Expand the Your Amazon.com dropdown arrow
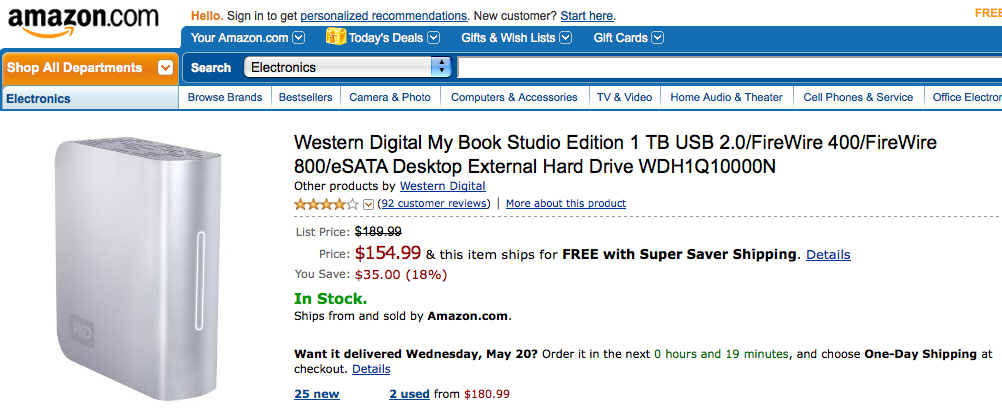This screenshot has width=1002, height=414. pyautogui.click(x=298, y=38)
